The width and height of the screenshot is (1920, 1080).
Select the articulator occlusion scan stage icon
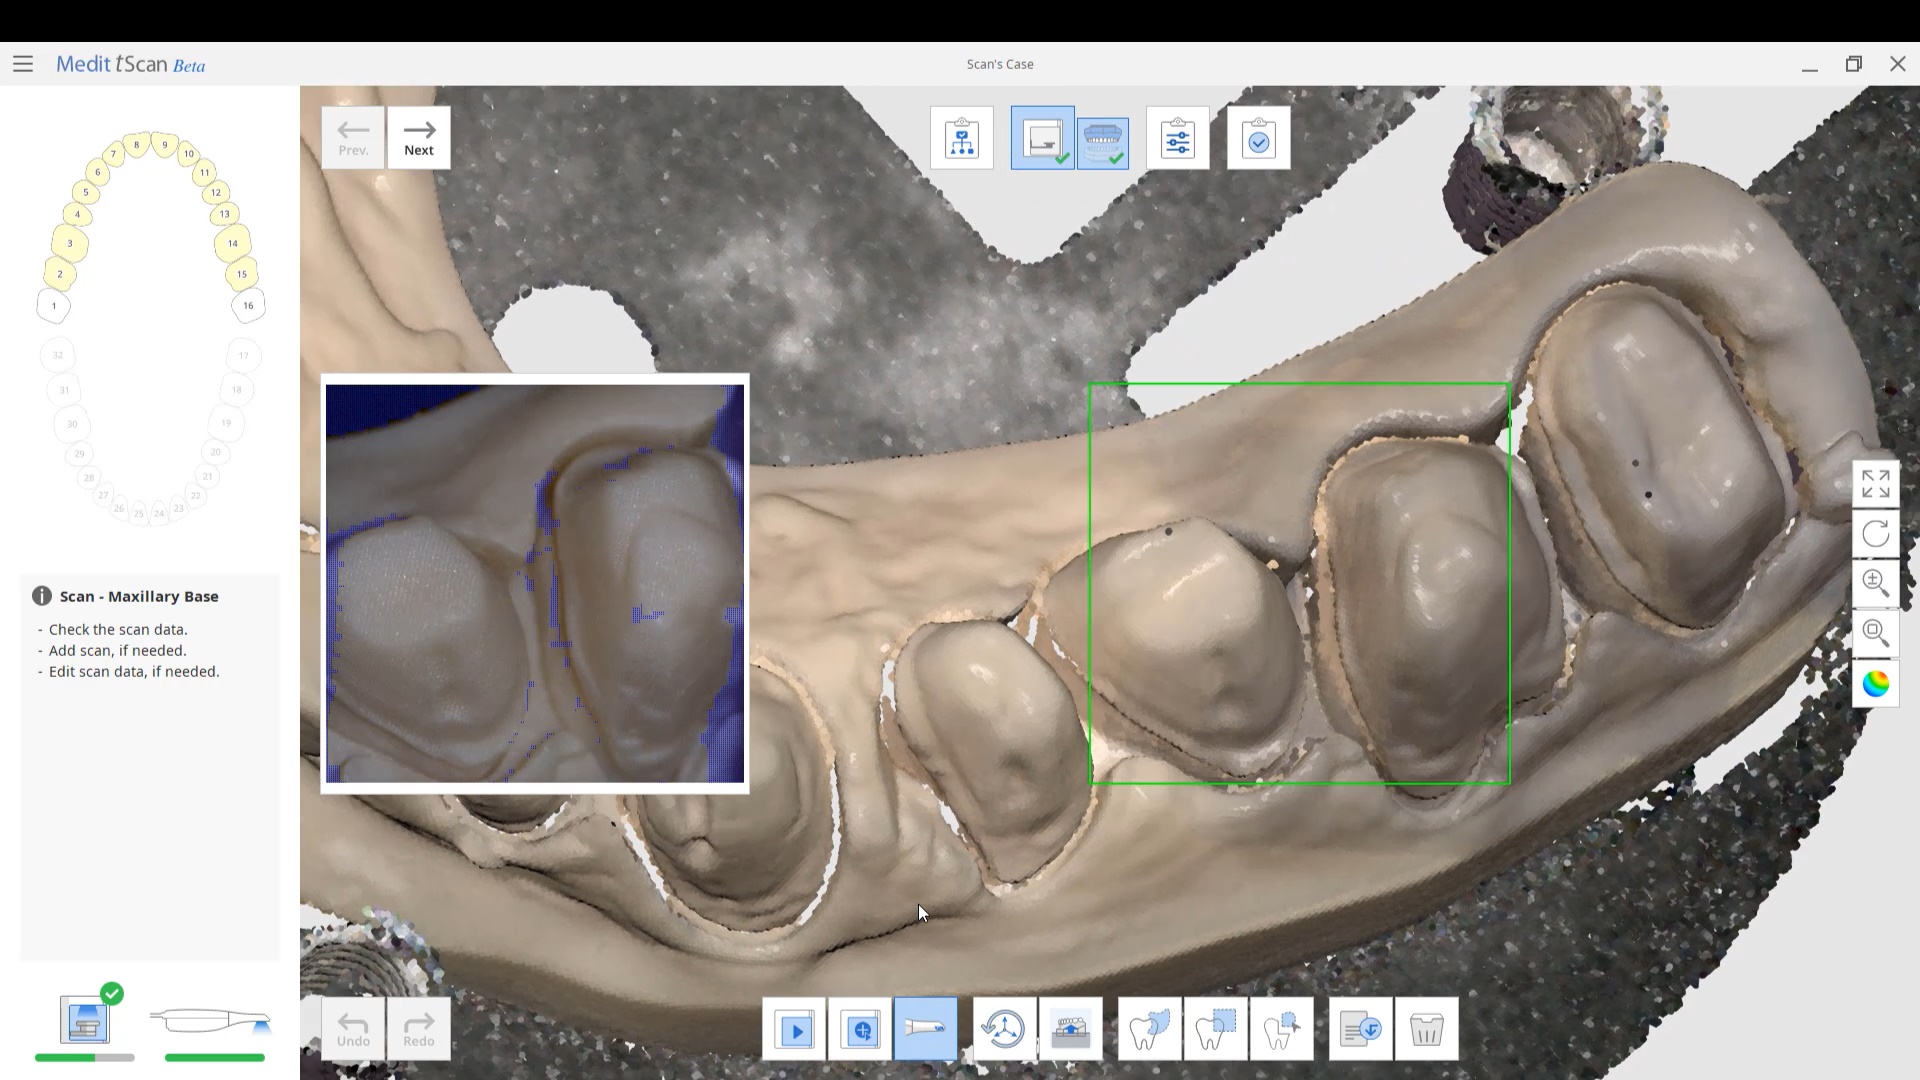(x=1103, y=142)
